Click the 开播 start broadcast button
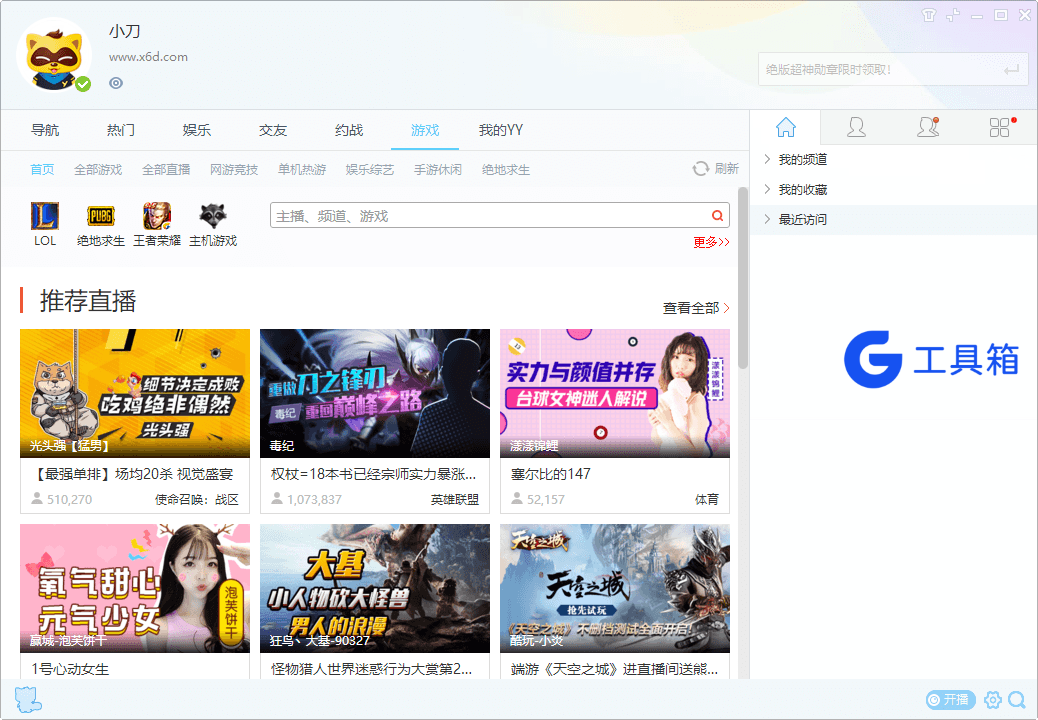Image resolution: width=1038 pixels, height=720 pixels. pos(950,699)
